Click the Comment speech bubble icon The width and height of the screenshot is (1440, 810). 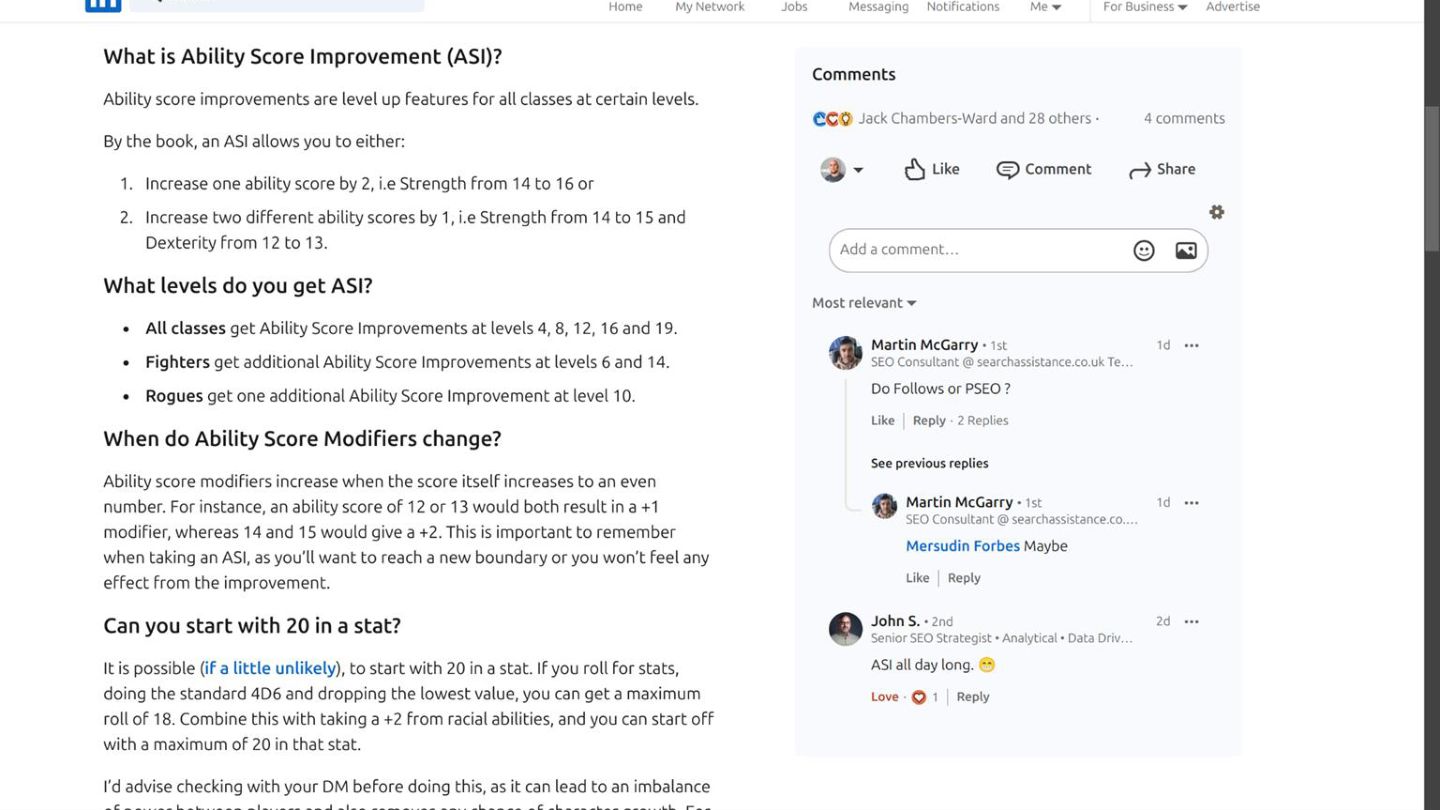[1007, 170]
